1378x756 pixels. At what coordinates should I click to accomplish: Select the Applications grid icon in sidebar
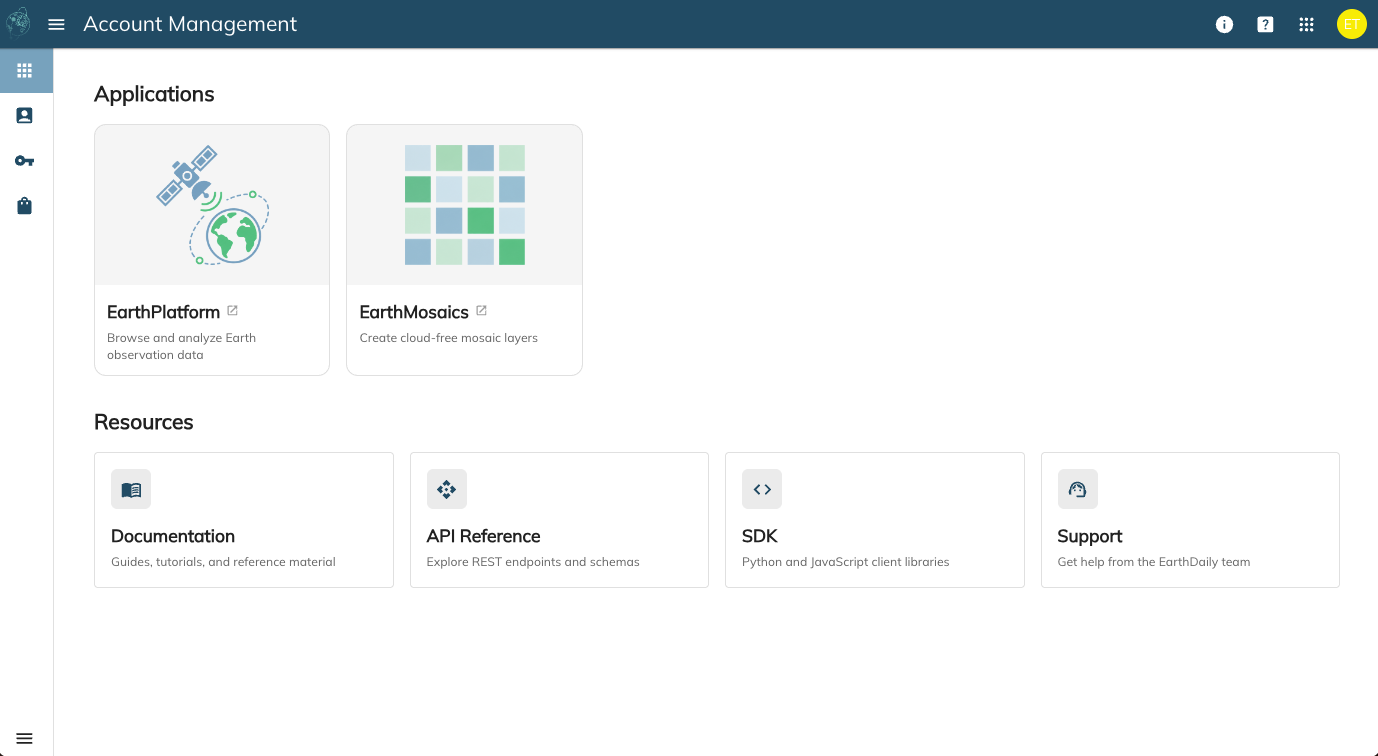click(25, 71)
